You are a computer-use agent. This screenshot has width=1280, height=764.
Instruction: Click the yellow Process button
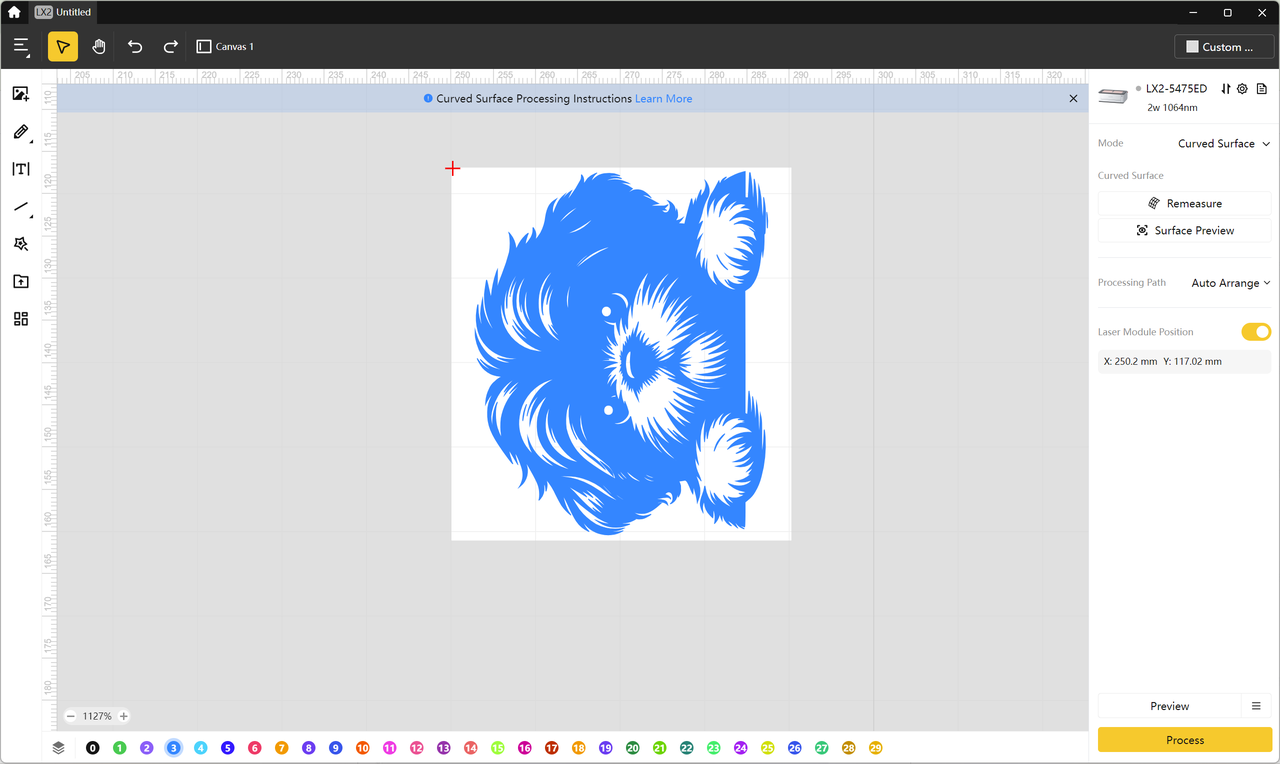point(1184,740)
